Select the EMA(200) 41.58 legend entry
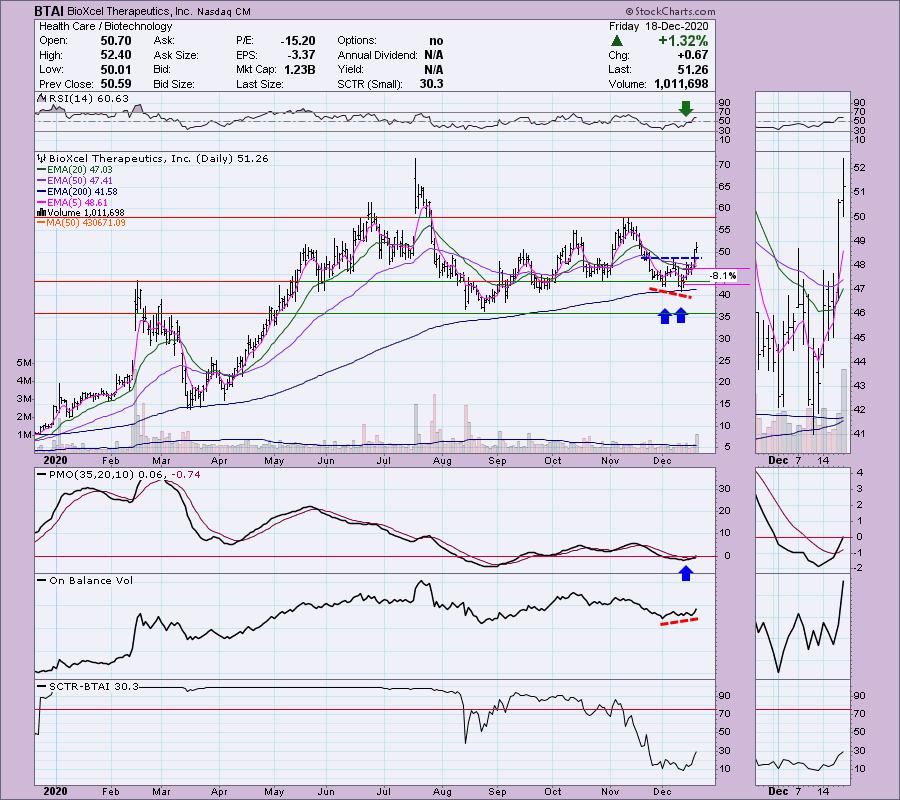Viewport: 900px width, 800px height. click(77, 192)
